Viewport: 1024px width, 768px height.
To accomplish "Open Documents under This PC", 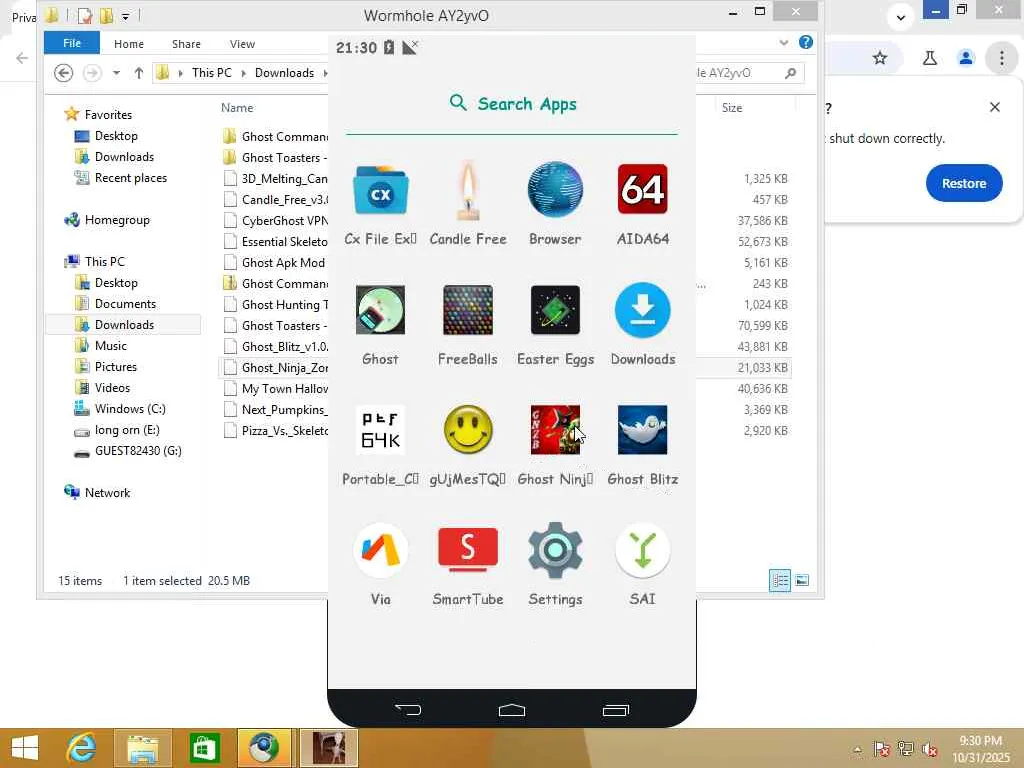I will coord(125,304).
